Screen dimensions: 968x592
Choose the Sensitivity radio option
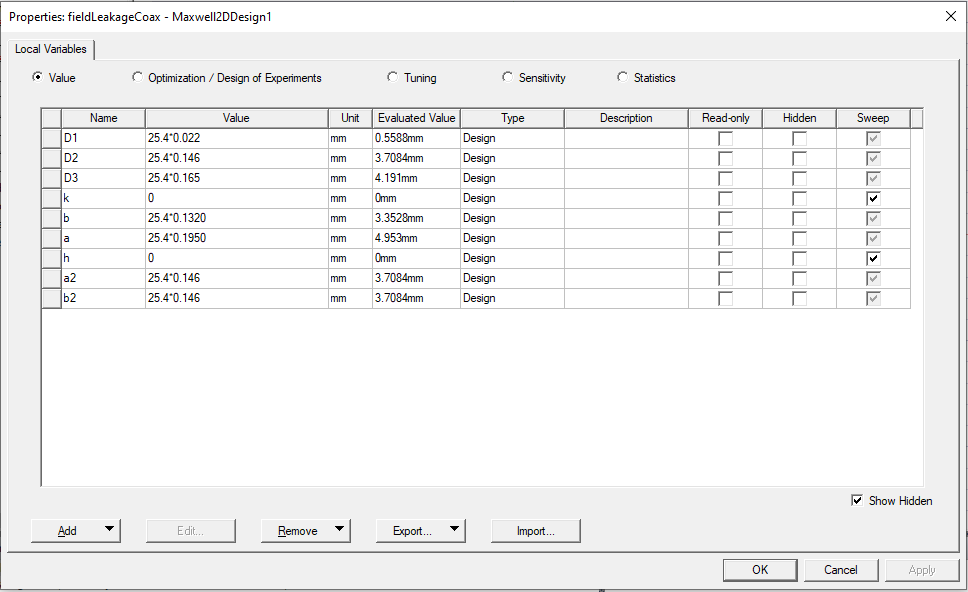508,78
